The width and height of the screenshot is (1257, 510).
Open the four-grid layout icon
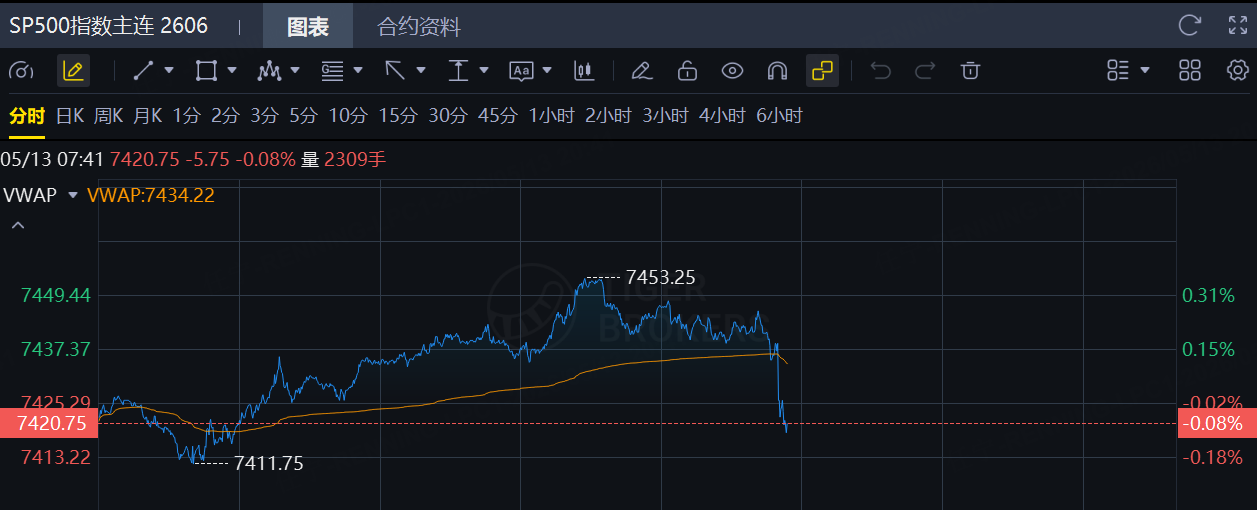coord(1190,70)
